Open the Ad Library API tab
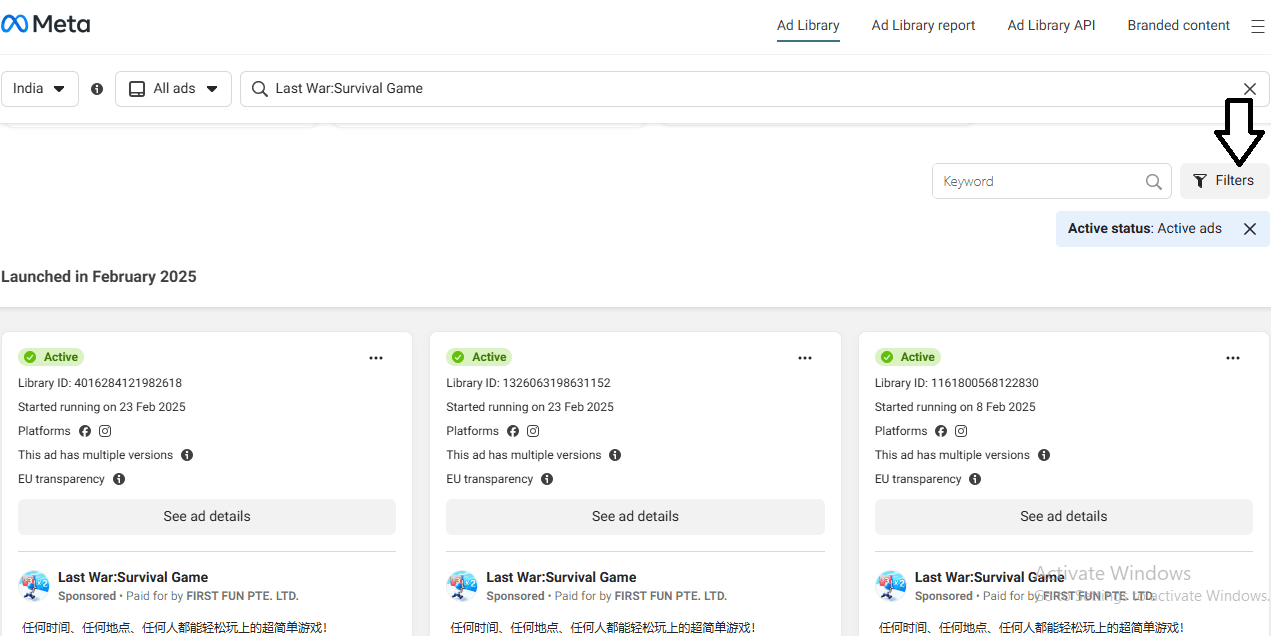This screenshot has height=636, width=1271. click(x=1051, y=26)
